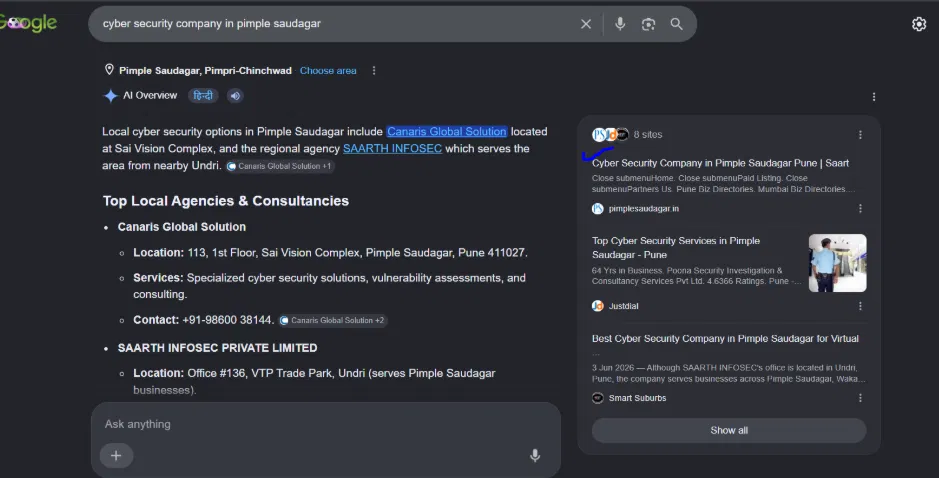Image resolution: width=939 pixels, height=478 pixels.
Task: Open the SAARTH INFOSEC link
Action: pyautogui.click(x=392, y=148)
